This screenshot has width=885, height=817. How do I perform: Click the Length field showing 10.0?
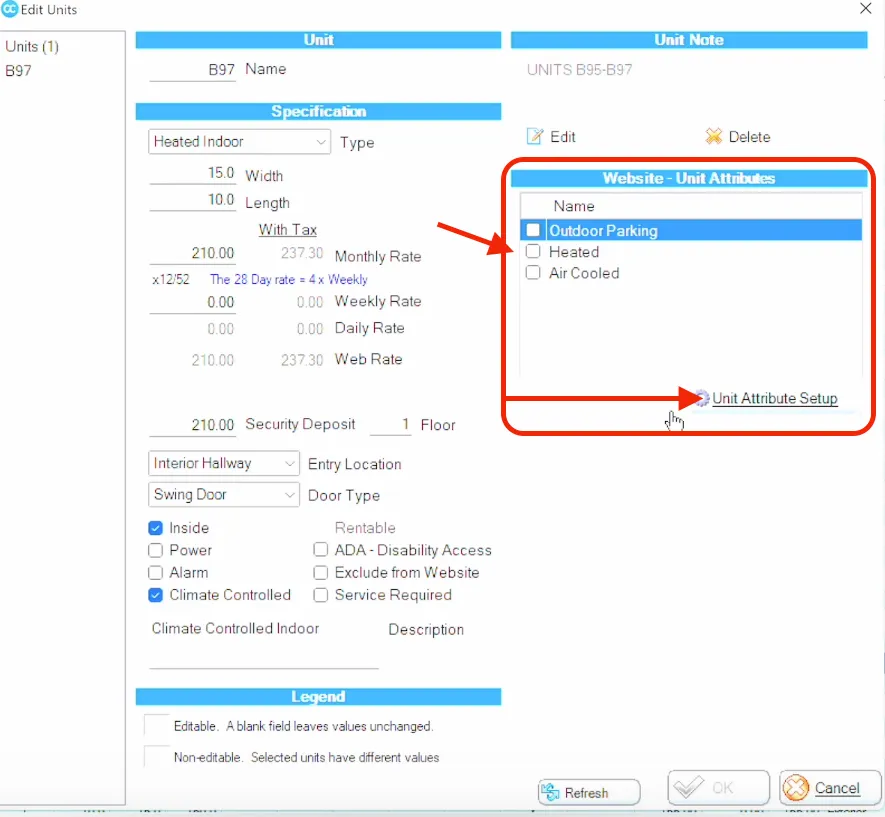[x=192, y=200]
